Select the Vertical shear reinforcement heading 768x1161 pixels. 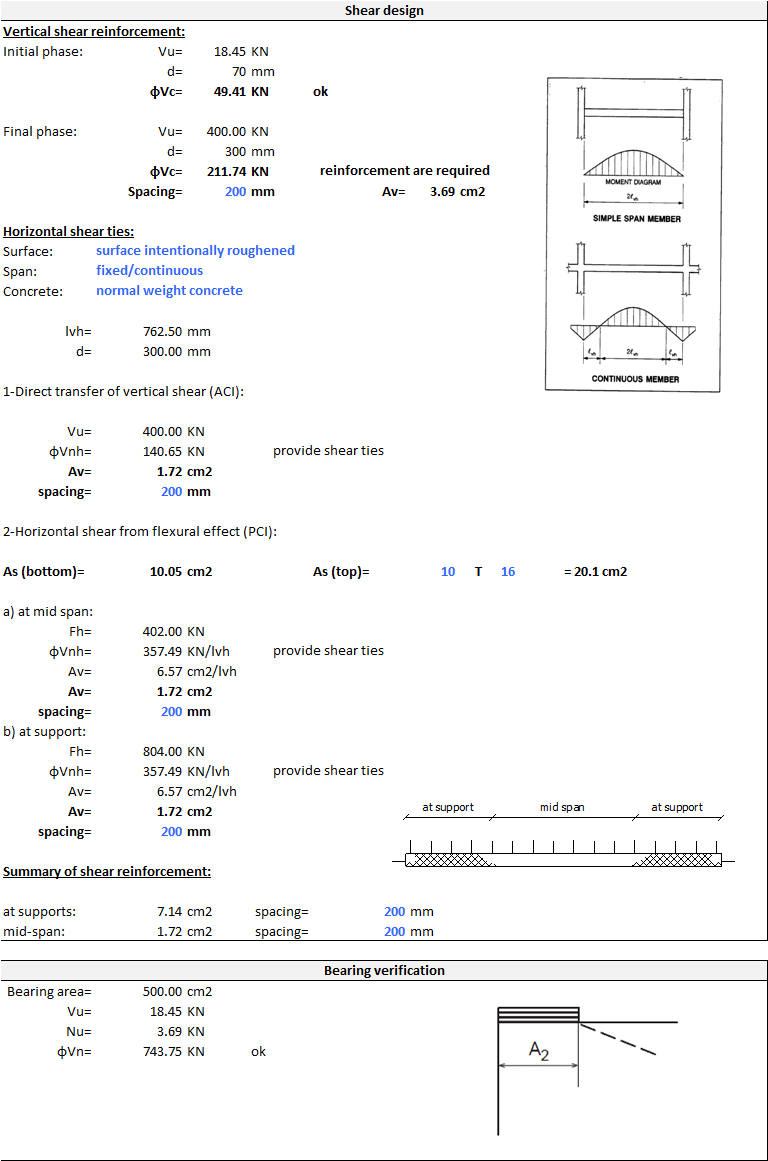tap(94, 31)
